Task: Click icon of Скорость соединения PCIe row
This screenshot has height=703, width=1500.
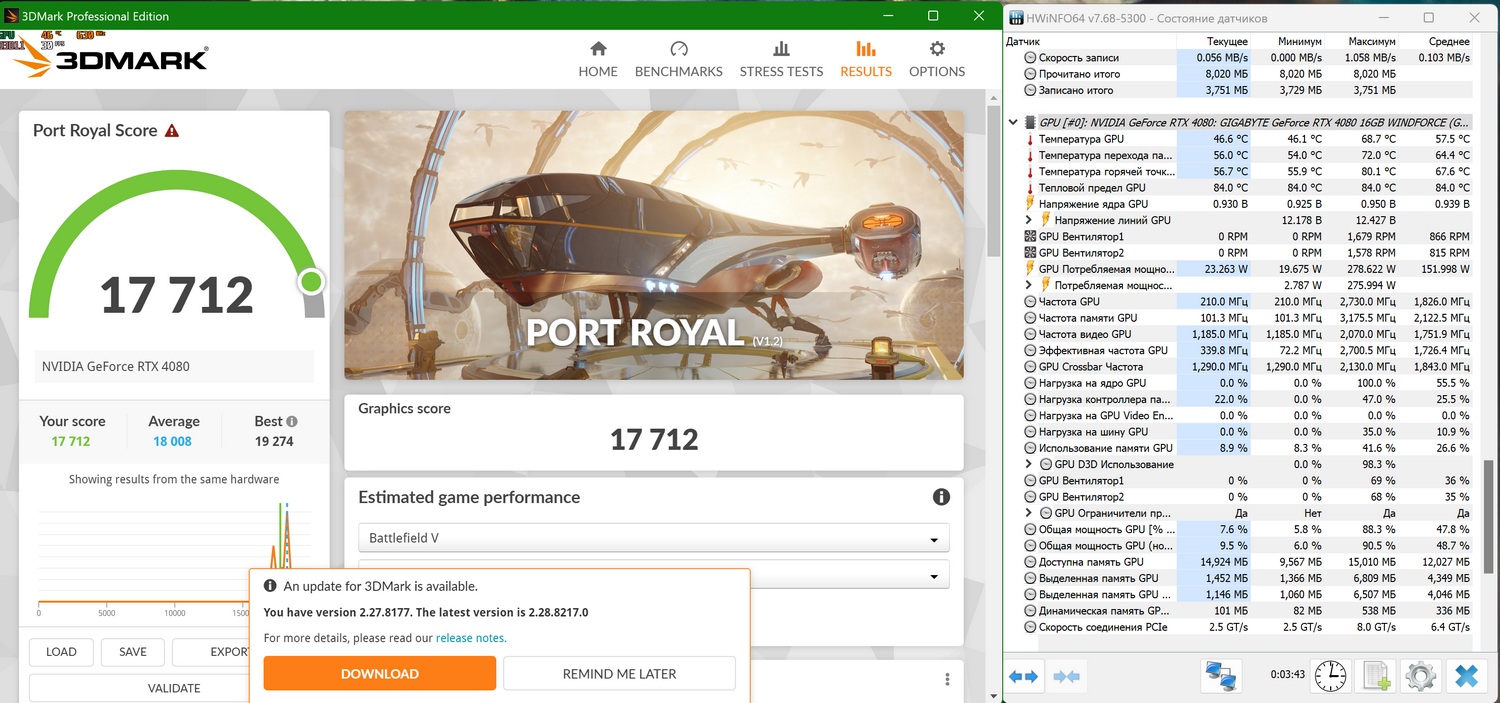Action: [1030, 627]
